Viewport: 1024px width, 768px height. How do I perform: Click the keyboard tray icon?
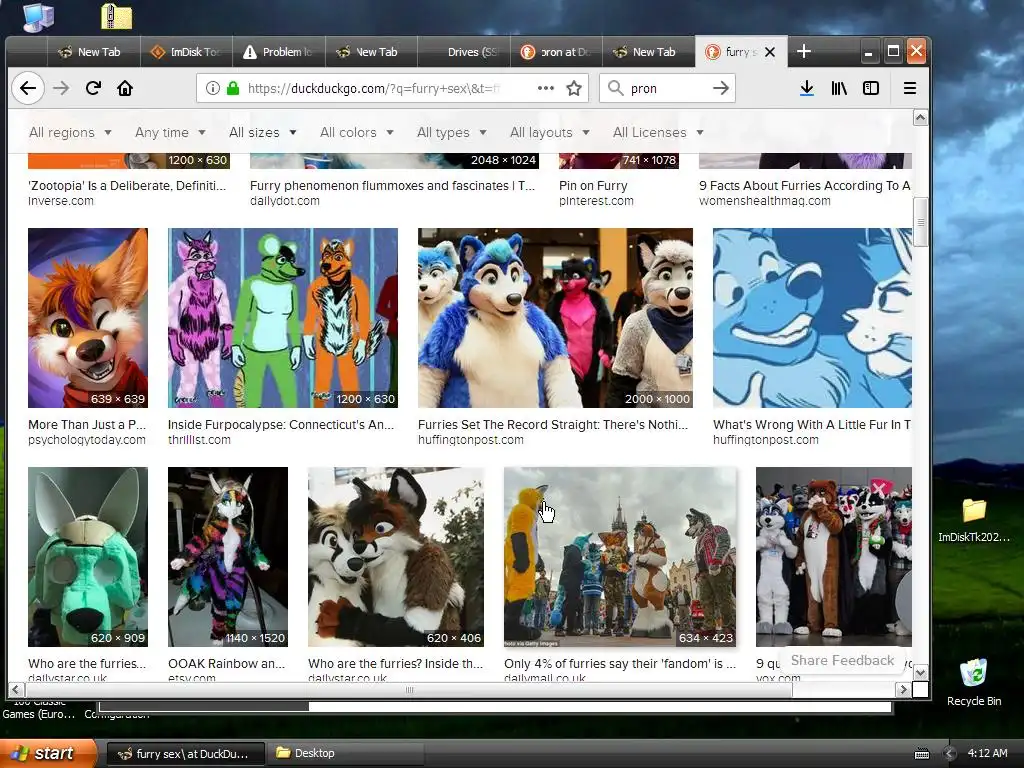[921, 754]
